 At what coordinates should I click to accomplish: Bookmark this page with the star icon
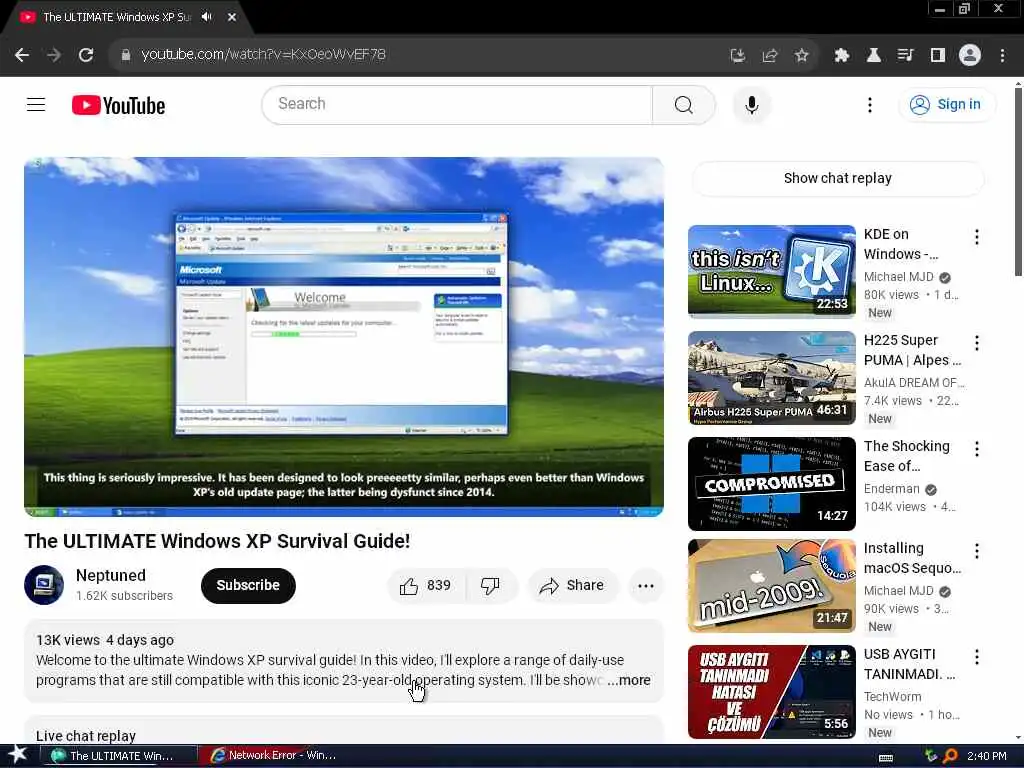801,55
